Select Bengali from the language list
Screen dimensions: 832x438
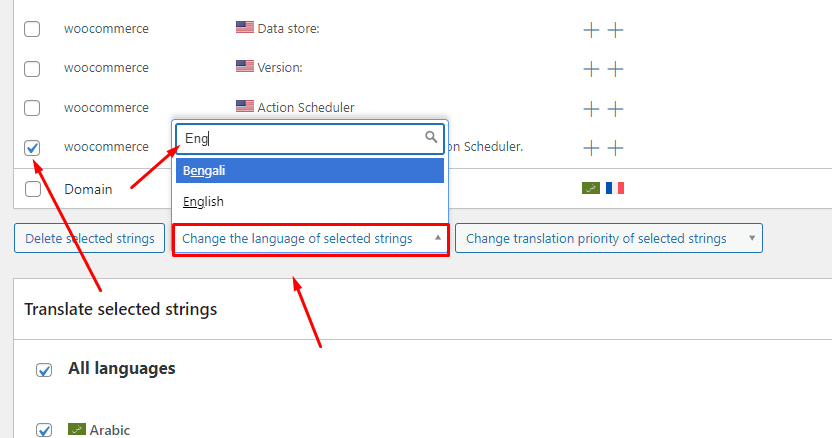pos(310,170)
